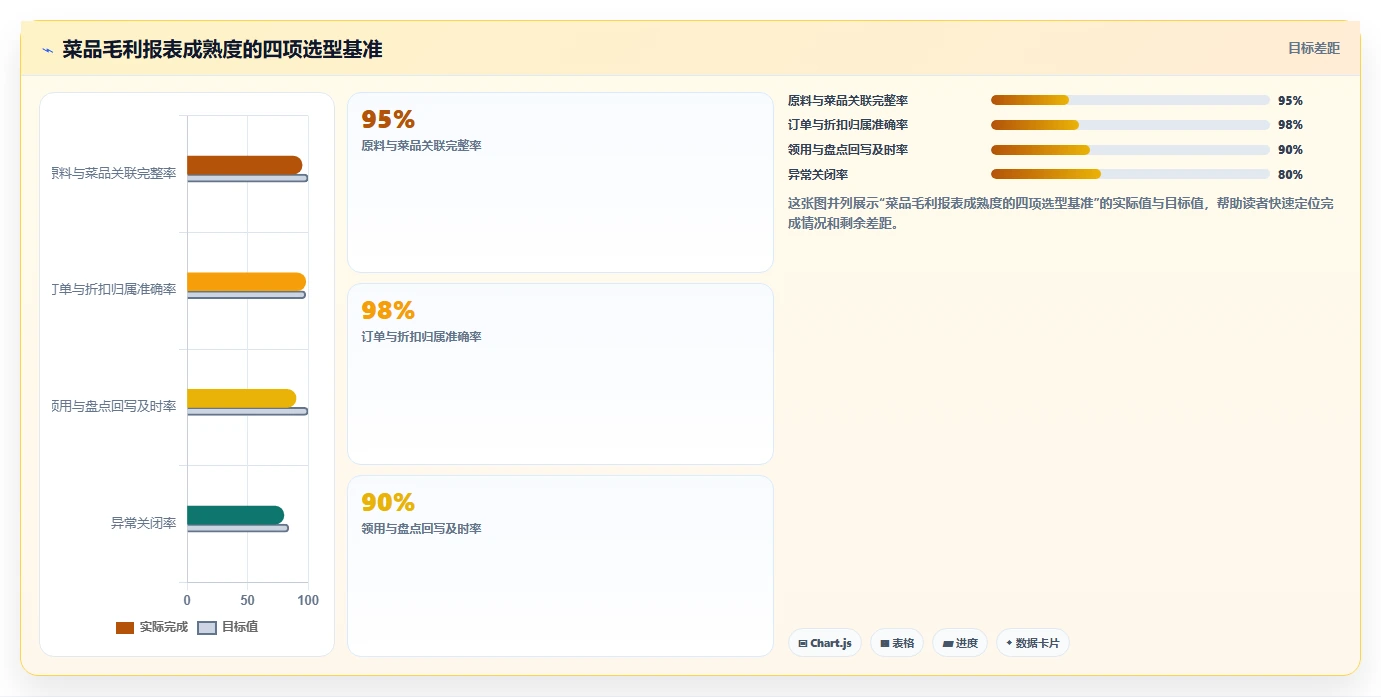Click the axis tick label 100
Screen dimensions: 1381x697
coord(308,600)
